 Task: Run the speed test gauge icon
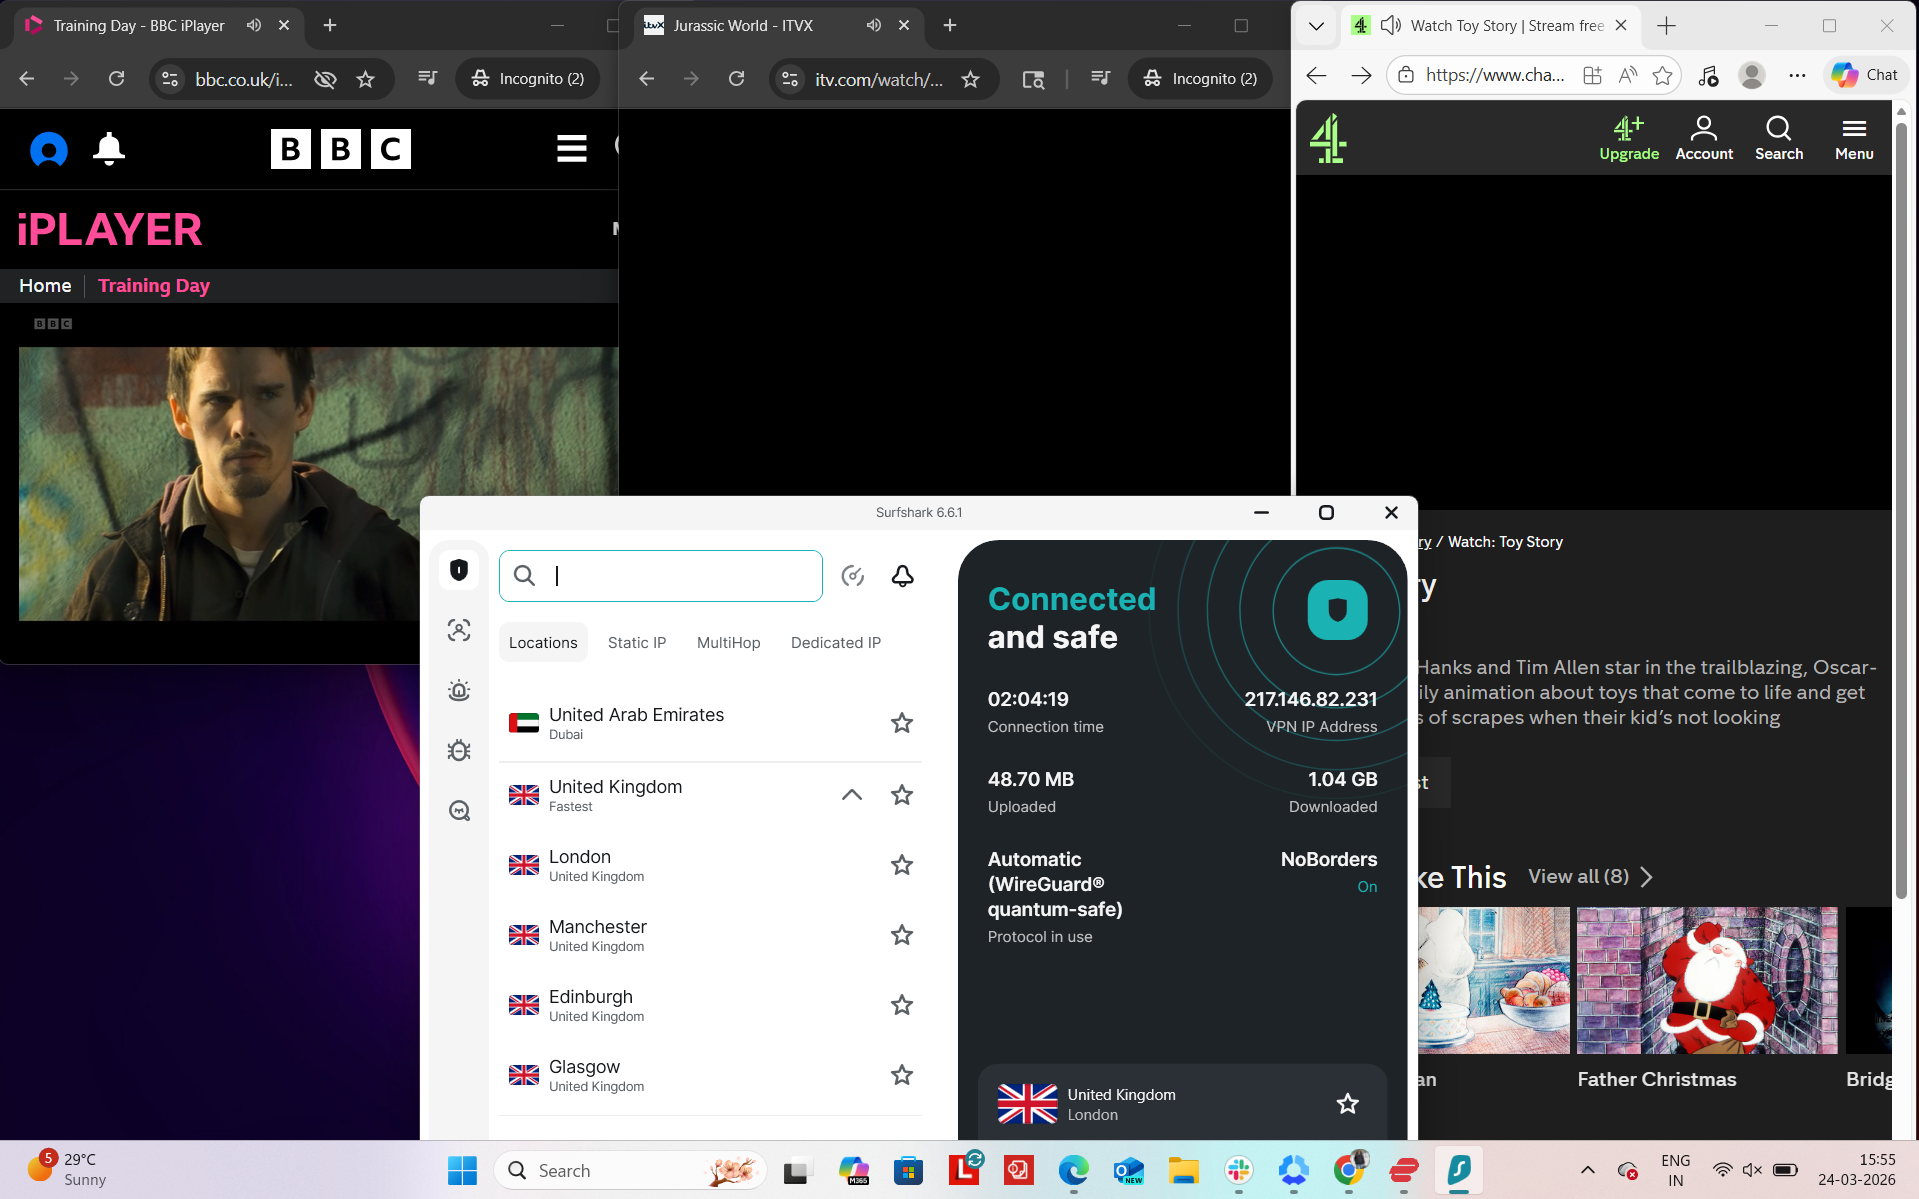(853, 576)
